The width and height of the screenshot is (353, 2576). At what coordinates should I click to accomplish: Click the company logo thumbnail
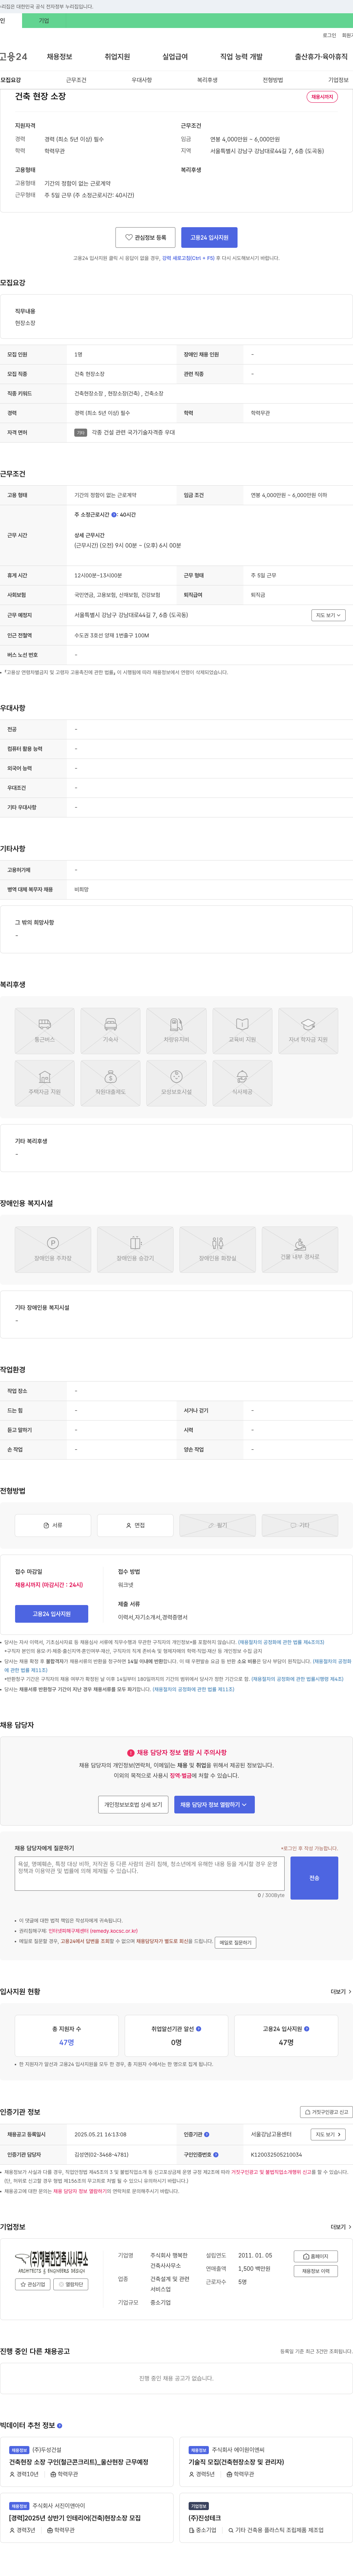(x=52, y=2262)
